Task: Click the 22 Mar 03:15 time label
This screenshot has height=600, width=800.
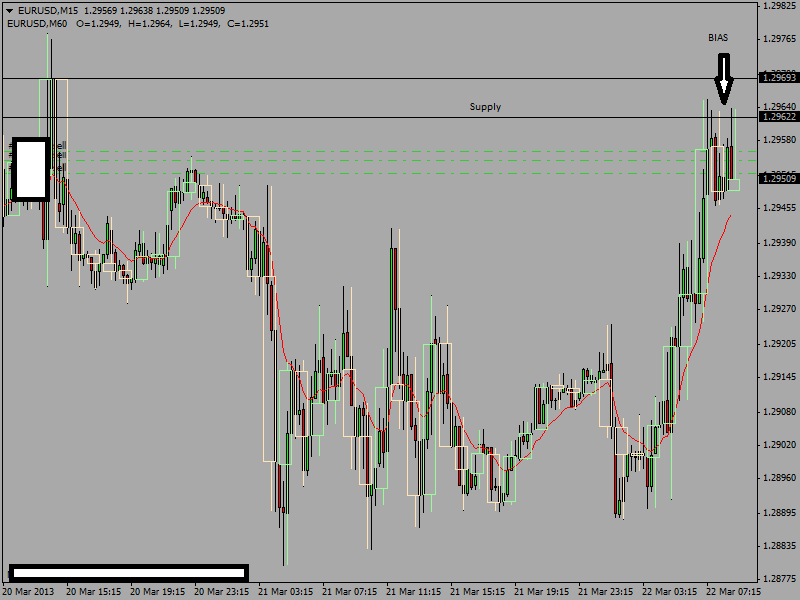Action: click(669, 592)
